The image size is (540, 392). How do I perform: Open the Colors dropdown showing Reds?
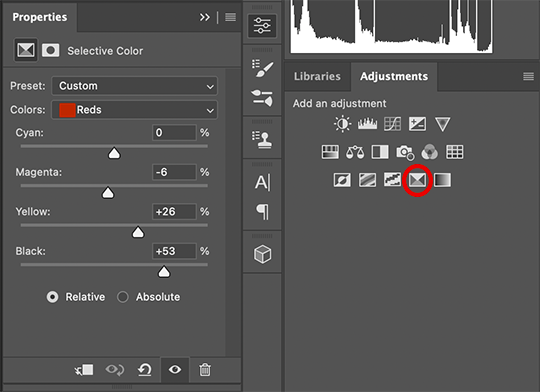pyautogui.click(x=134, y=110)
